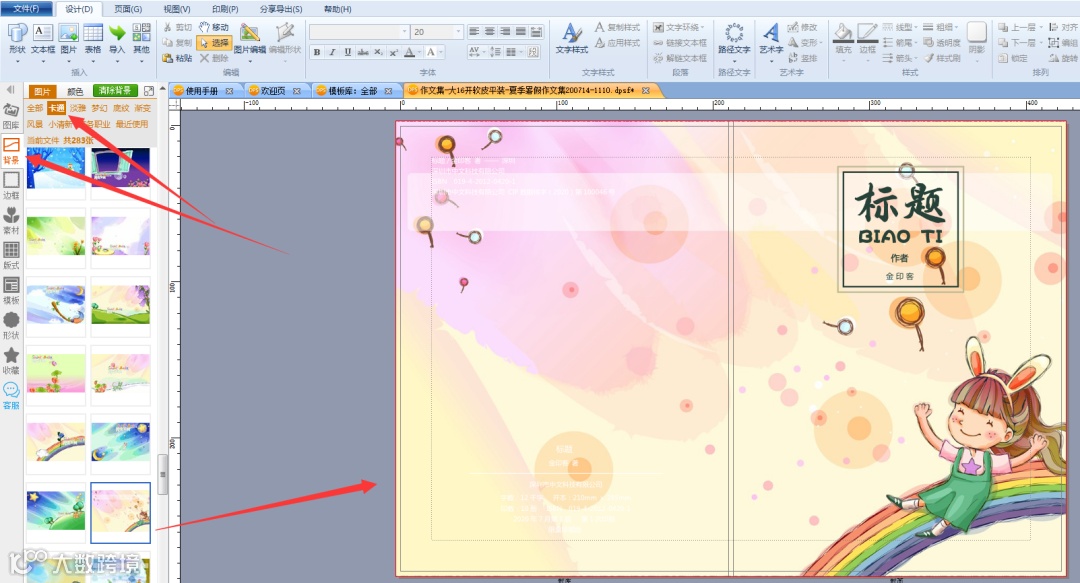1080x583 pixels.
Task: Toggle superscript formatting
Action: 393,52
